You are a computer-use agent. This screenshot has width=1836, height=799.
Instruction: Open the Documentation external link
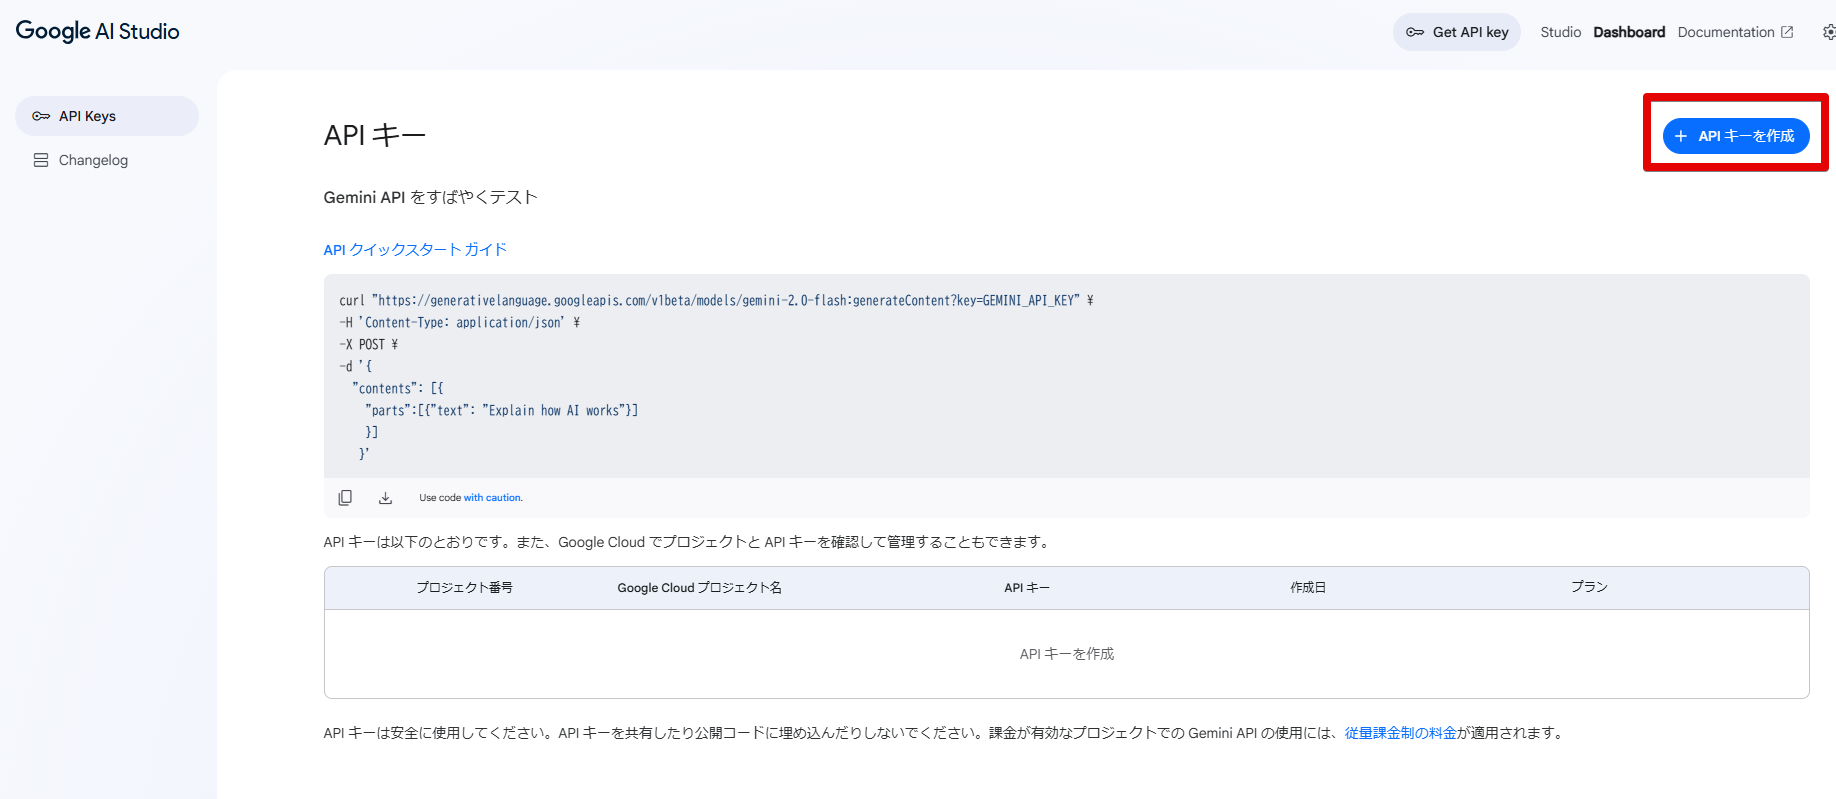[x=1735, y=32]
